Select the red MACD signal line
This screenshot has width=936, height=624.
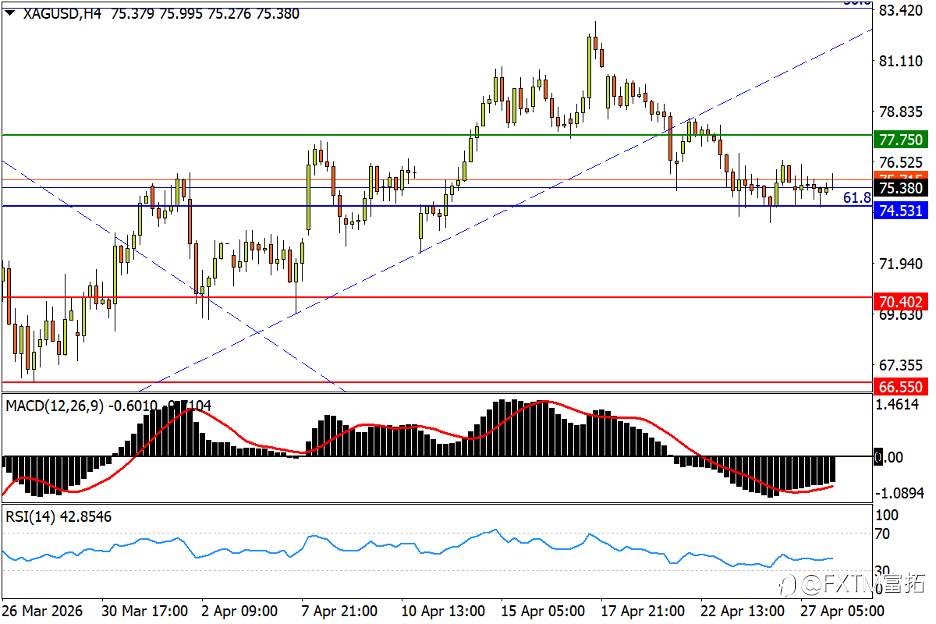pos(418,426)
